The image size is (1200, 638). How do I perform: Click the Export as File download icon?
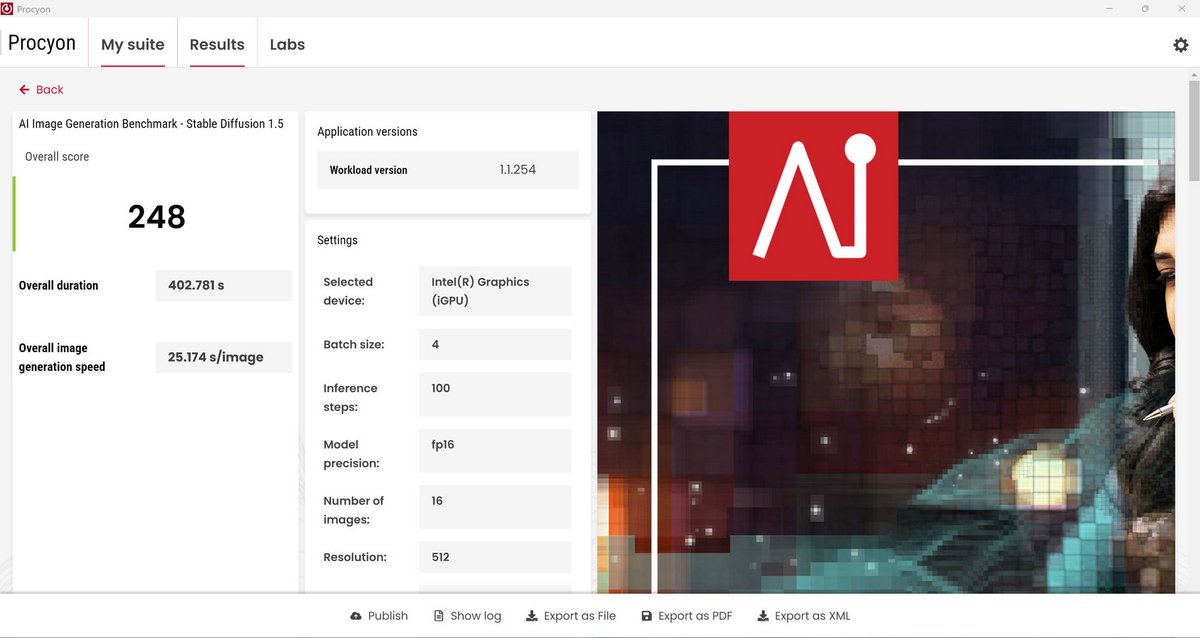click(x=531, y=616)
